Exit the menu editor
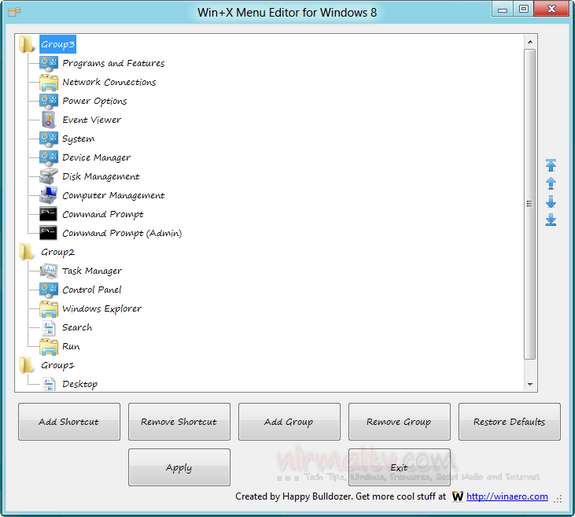 click(x=399, y=468)
